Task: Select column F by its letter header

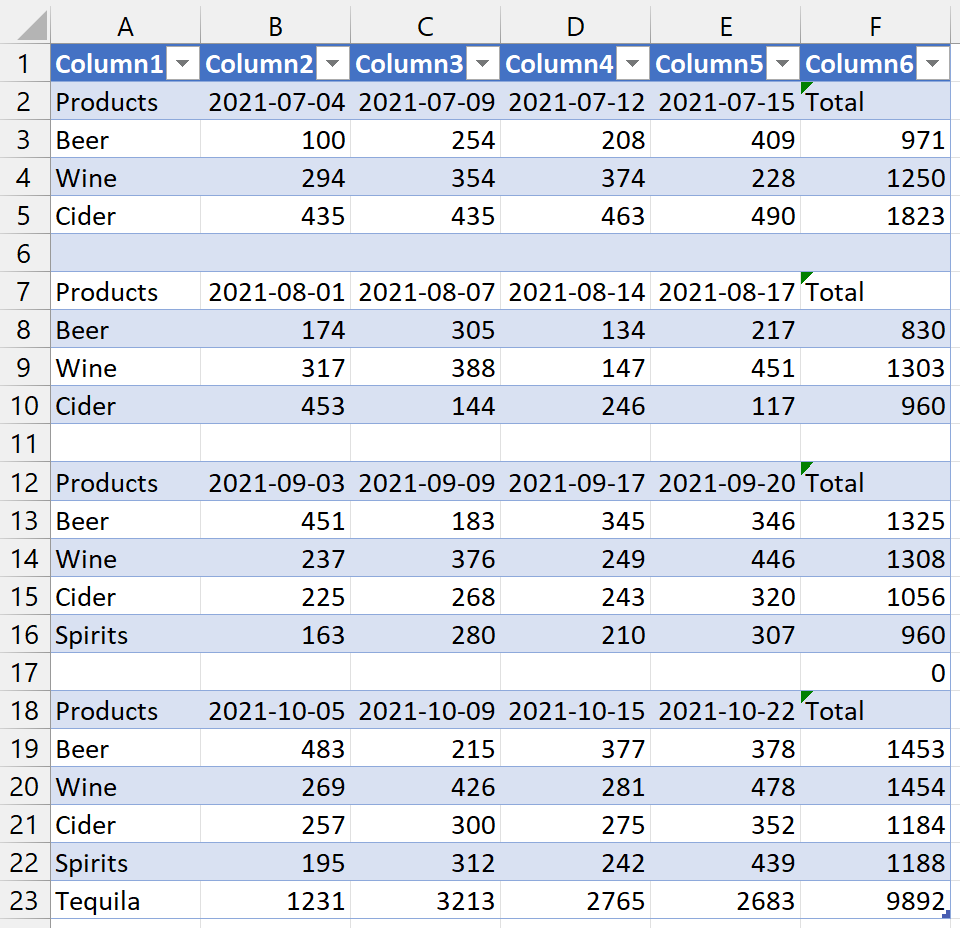Action: click(876, 26)
